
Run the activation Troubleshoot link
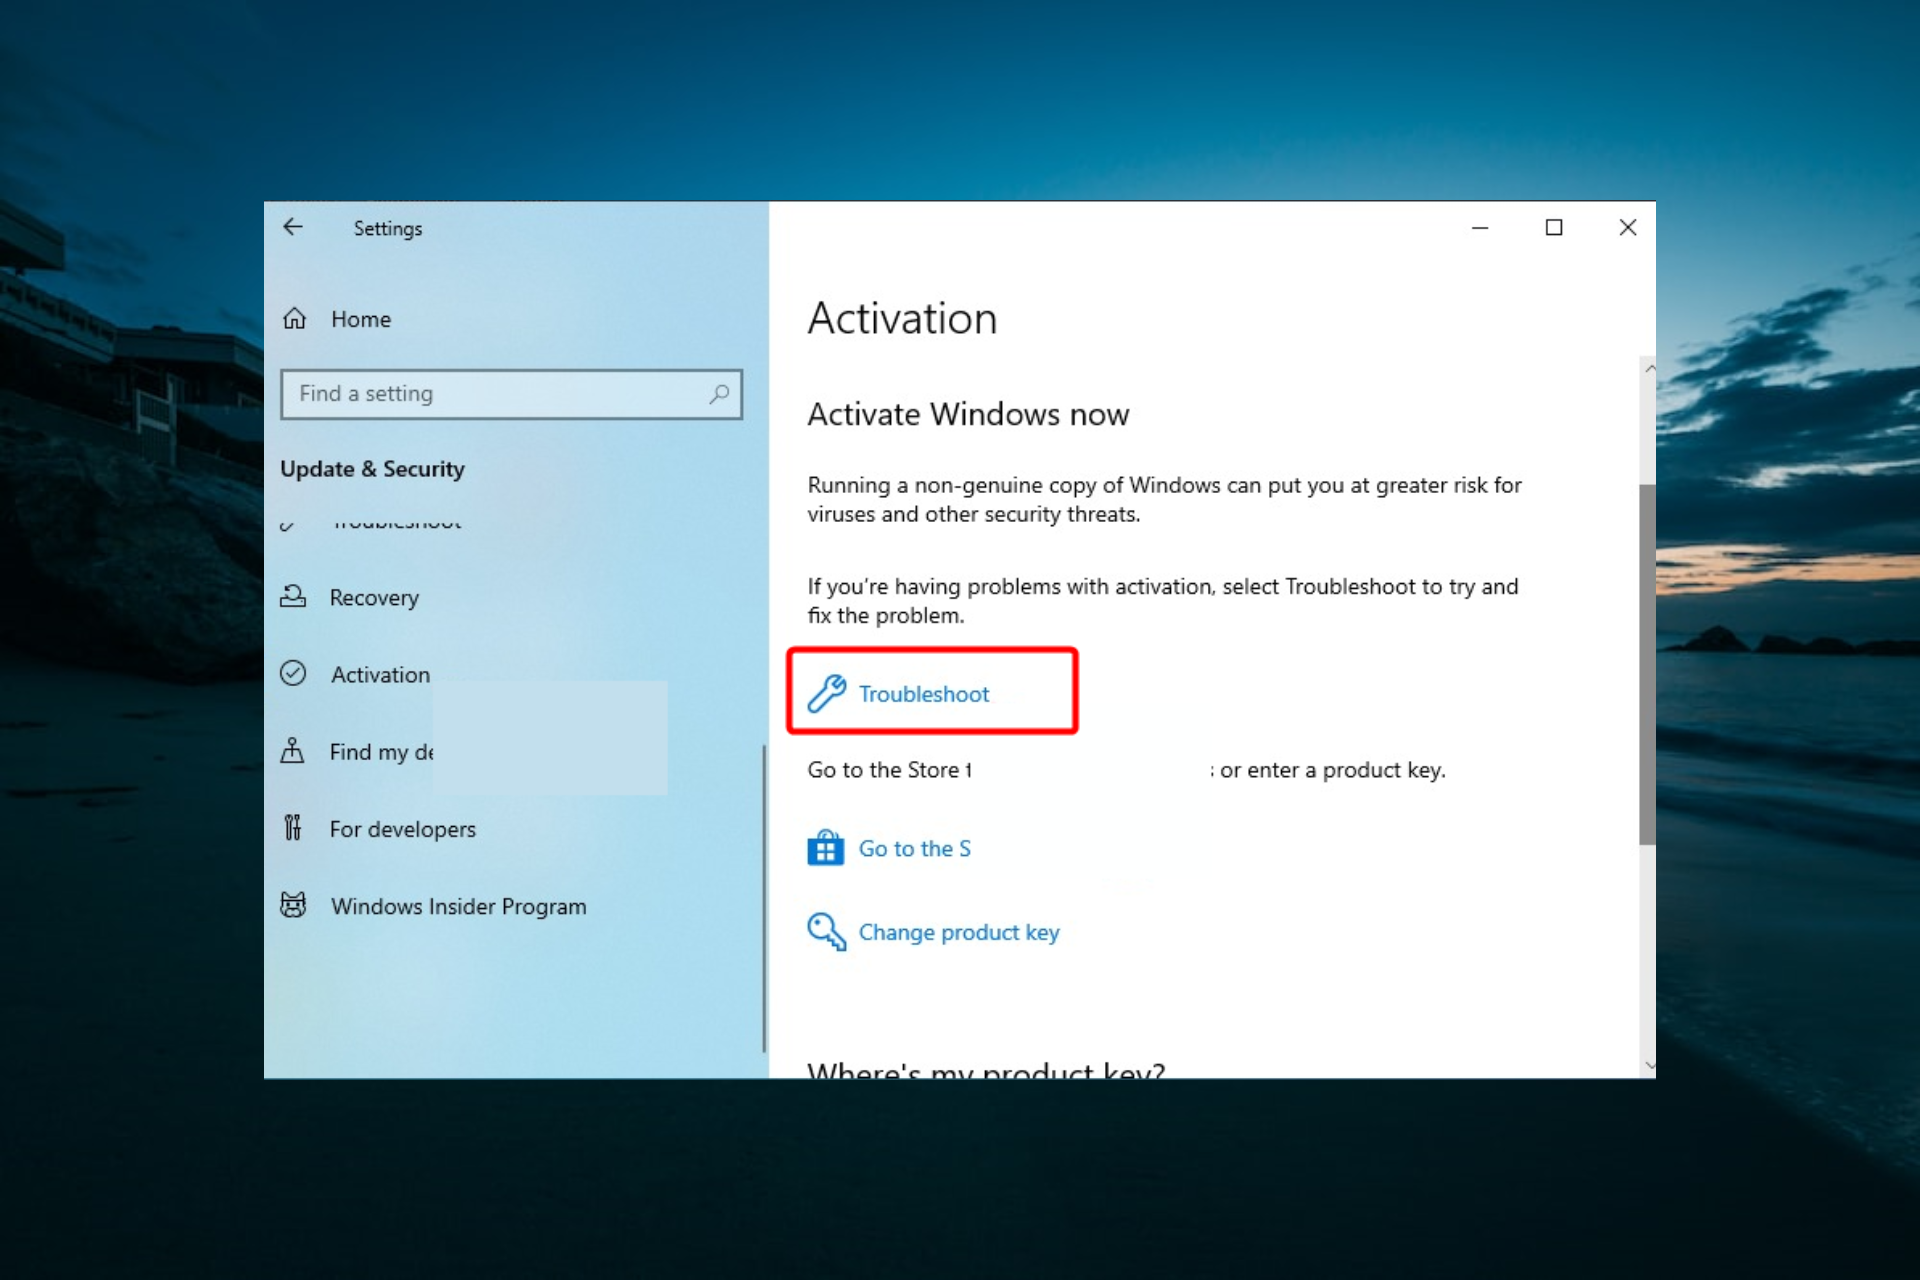click(923, 694)
